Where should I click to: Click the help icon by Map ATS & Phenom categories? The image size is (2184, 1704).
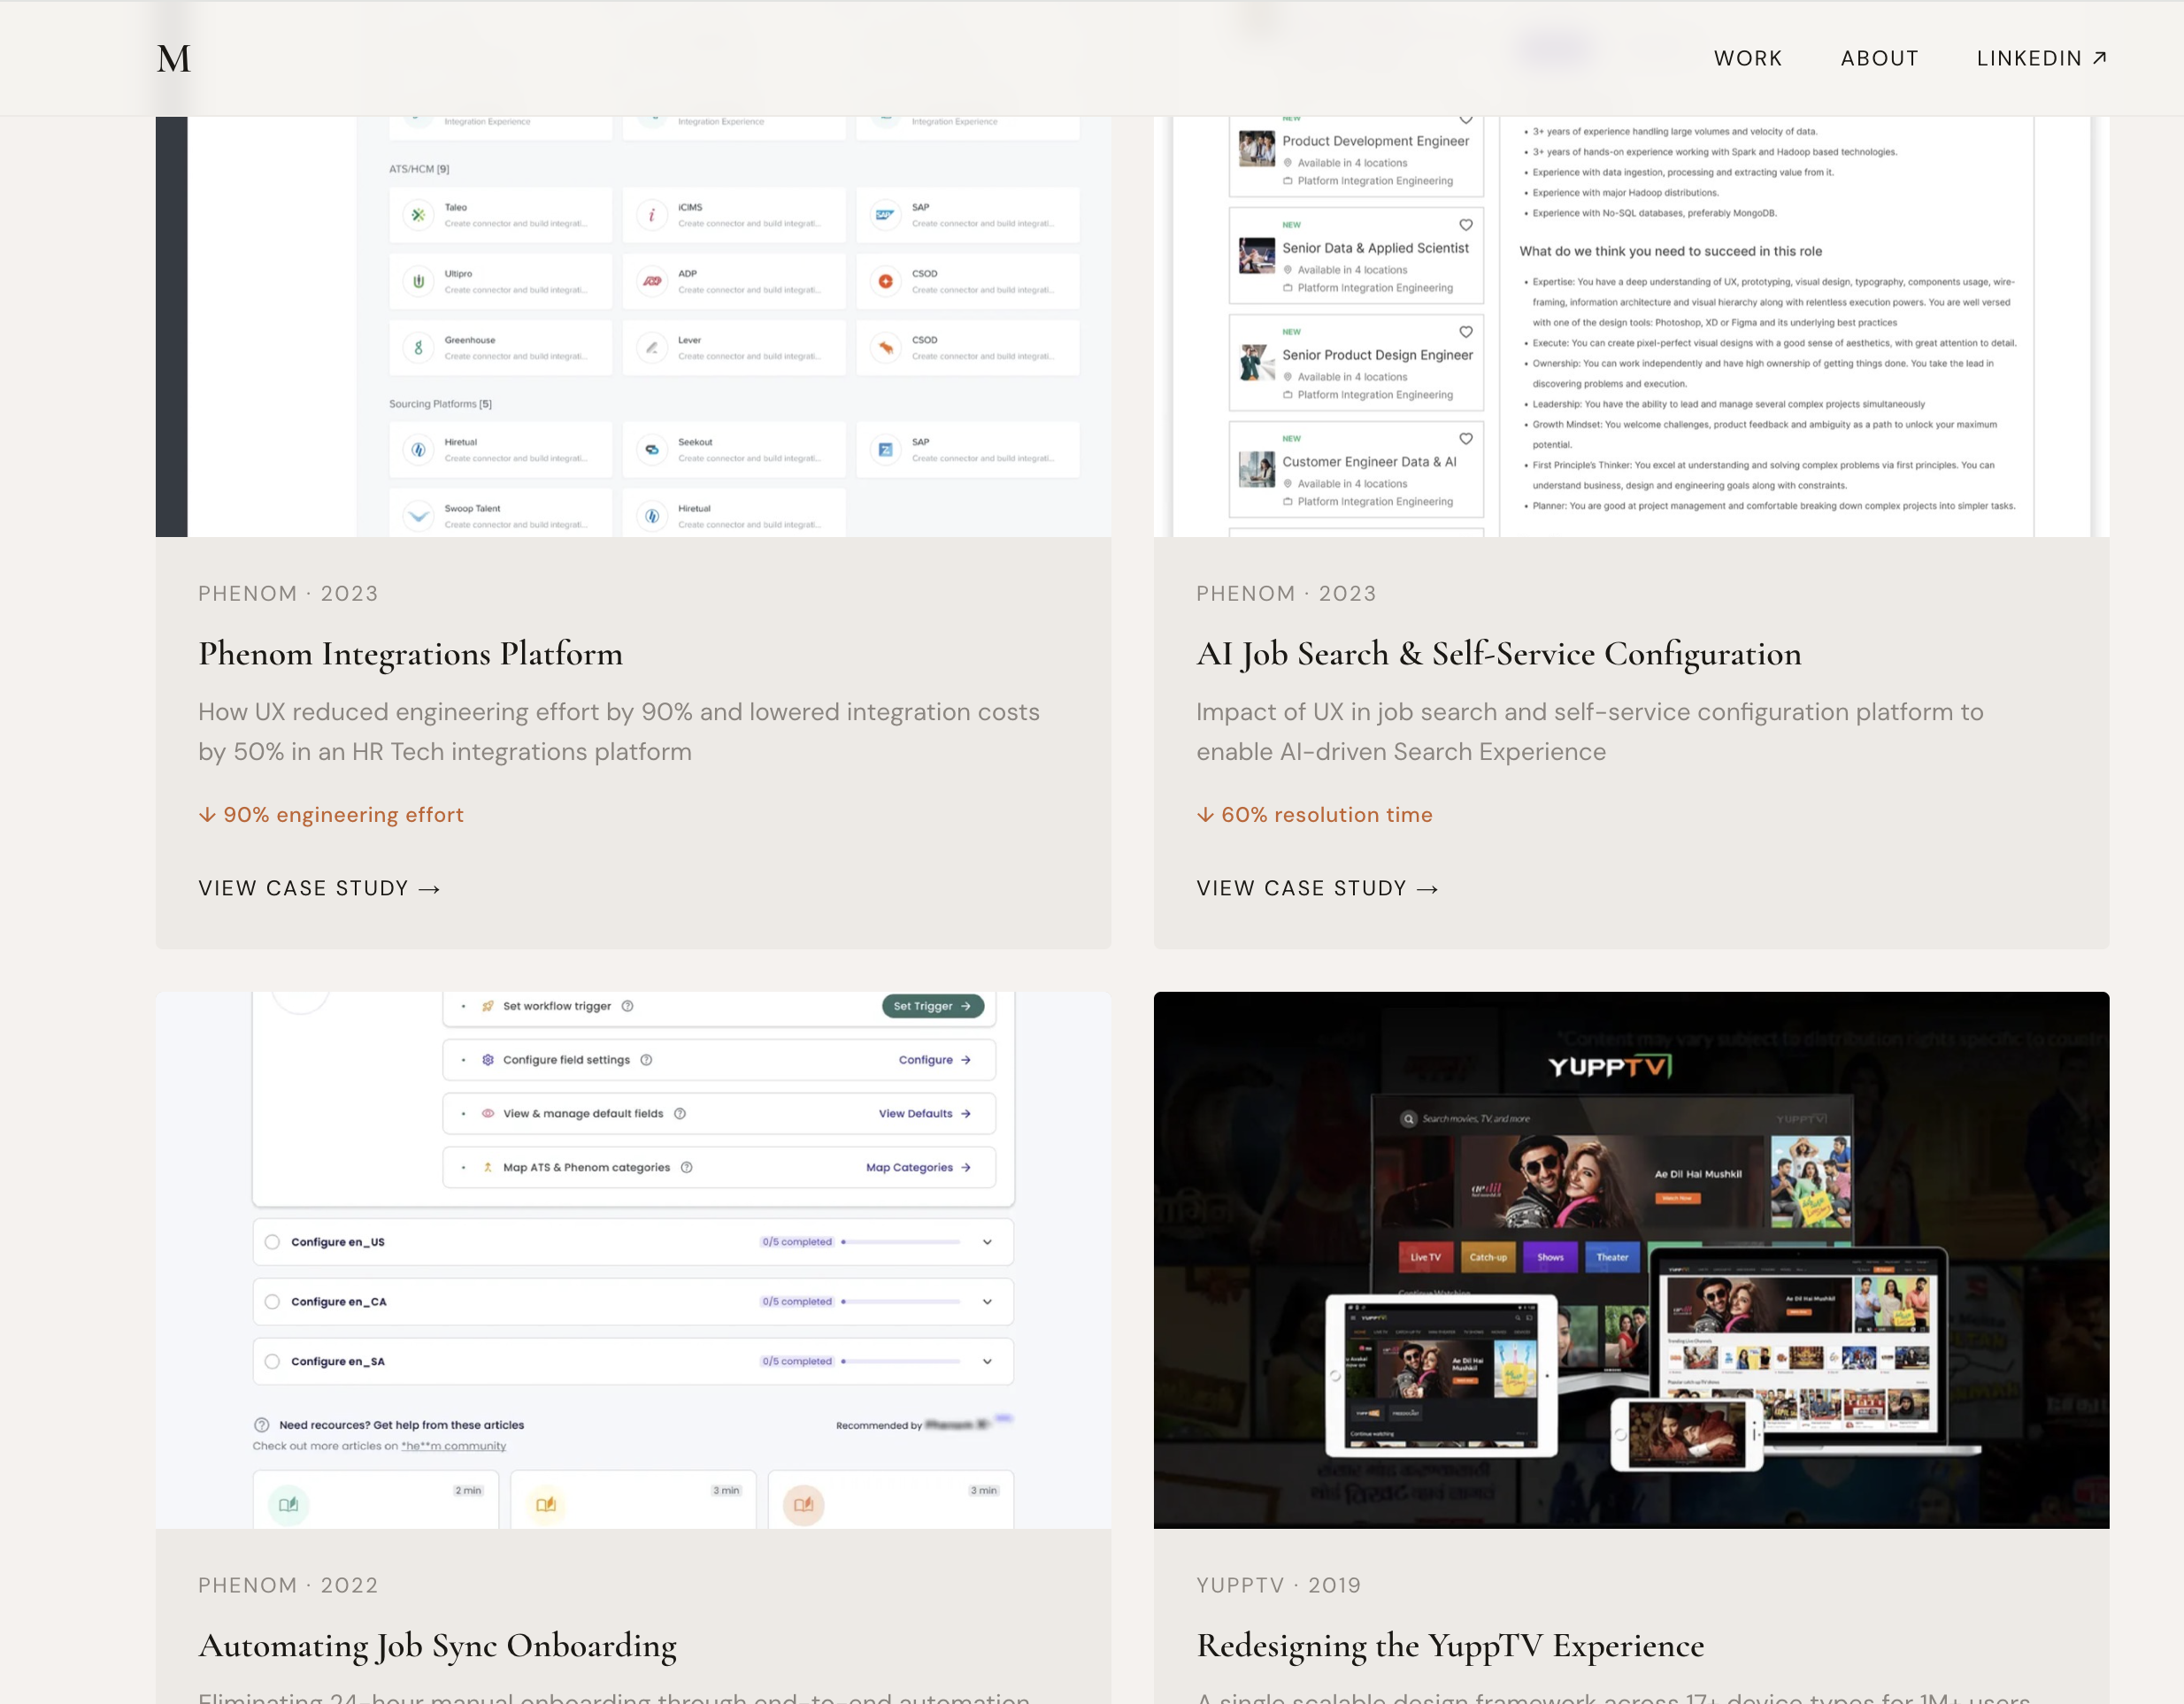tap(687, 1168)
